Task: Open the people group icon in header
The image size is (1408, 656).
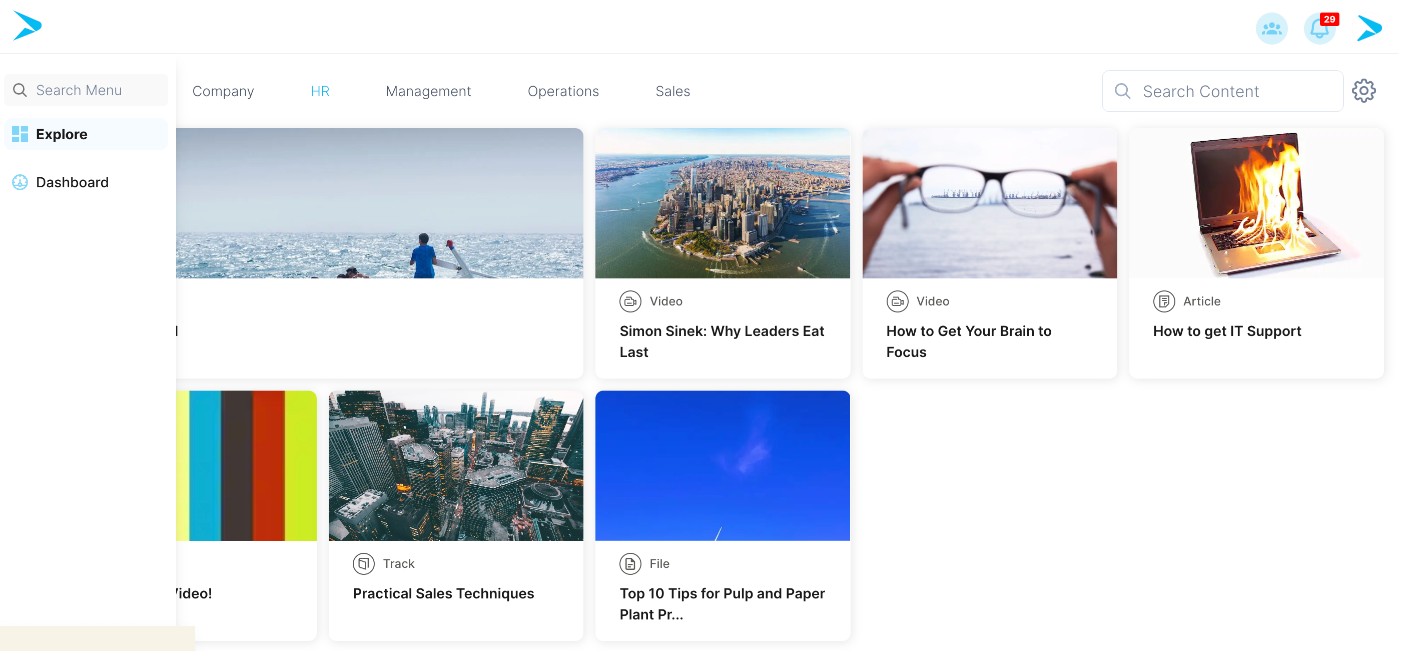Action: (1271, 29)
